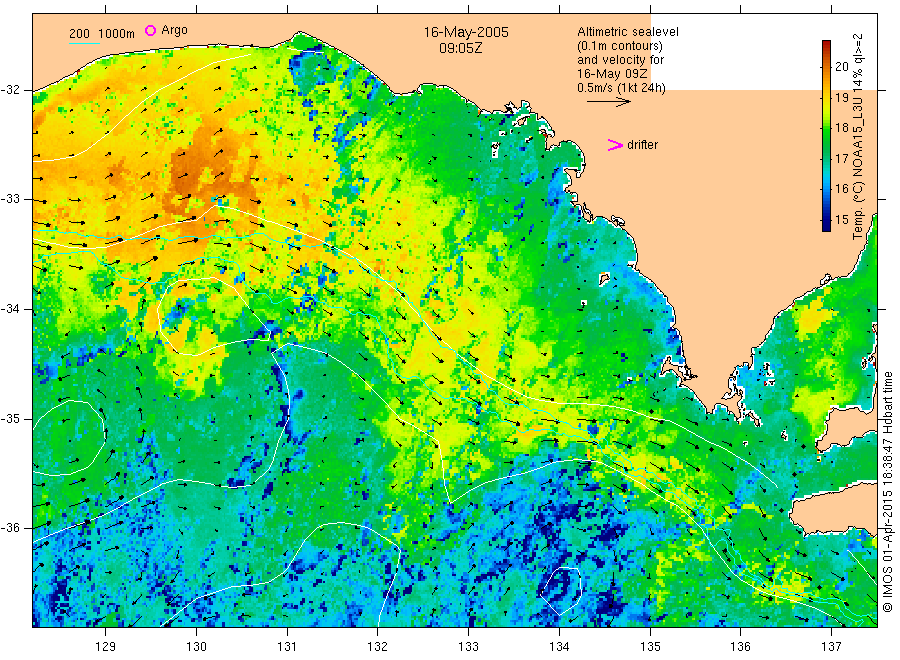Click the temperature color bar scale
This screenshot has height=660, width=900.
(x=826, y=136)
